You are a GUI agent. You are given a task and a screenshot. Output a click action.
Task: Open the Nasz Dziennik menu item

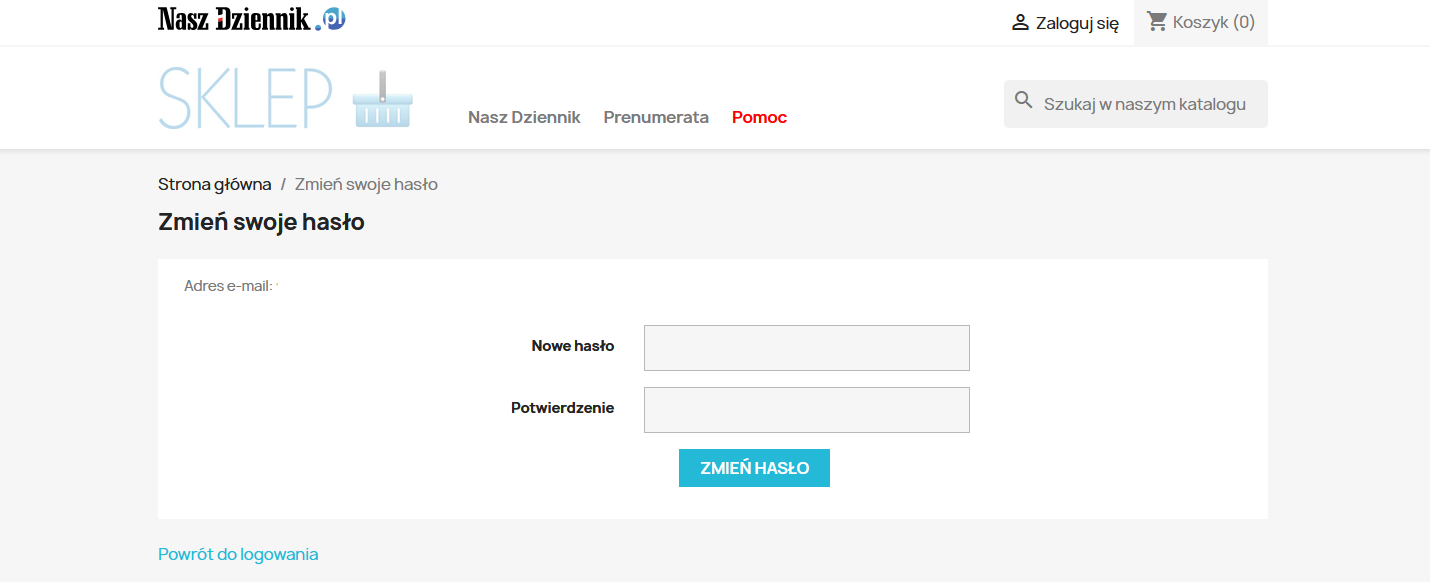(x=524, y=117)
